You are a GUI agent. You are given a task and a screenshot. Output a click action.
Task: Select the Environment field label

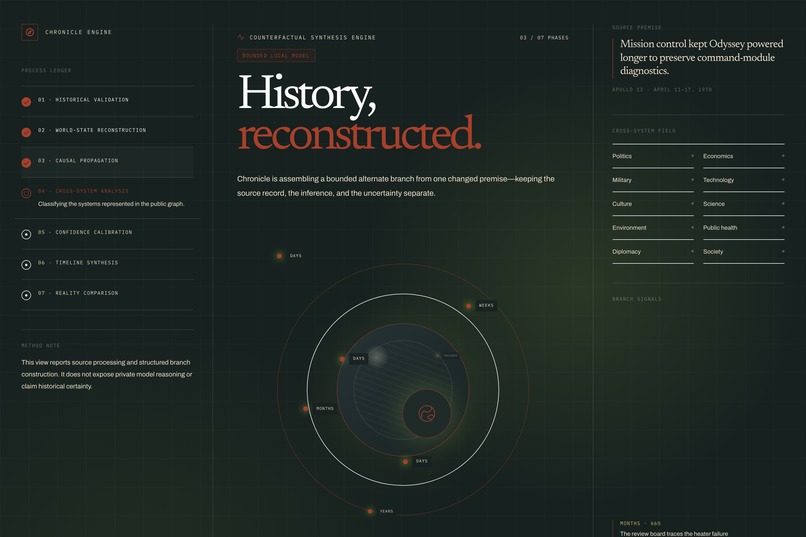[x=629, y=228]
